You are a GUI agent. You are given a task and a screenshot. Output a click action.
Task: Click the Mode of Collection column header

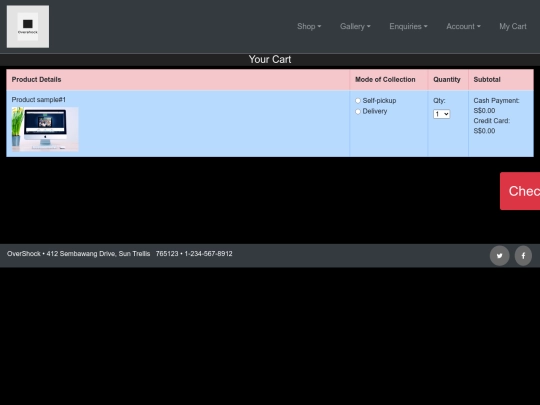coord(388,80)
